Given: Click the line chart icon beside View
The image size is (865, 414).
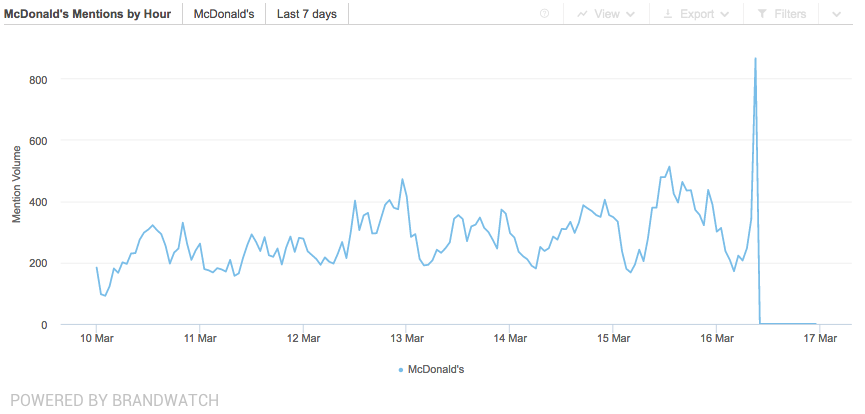Looking at the screenshot, I should (x=582, y=14).
